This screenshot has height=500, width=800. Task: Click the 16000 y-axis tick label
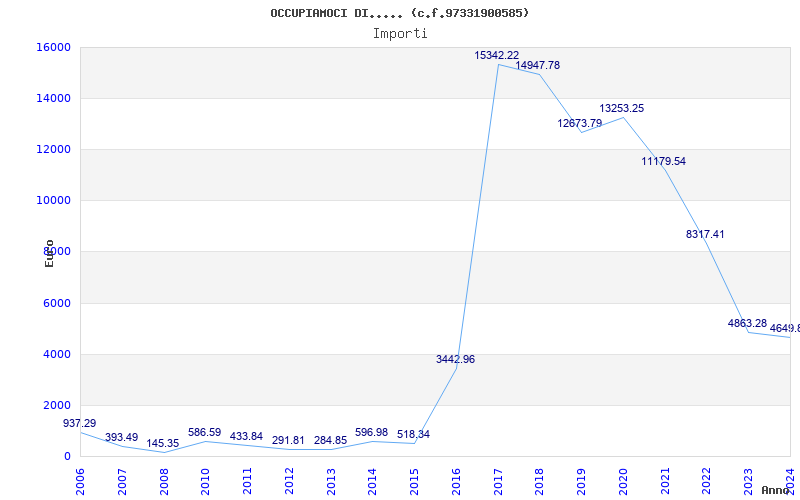53,47
